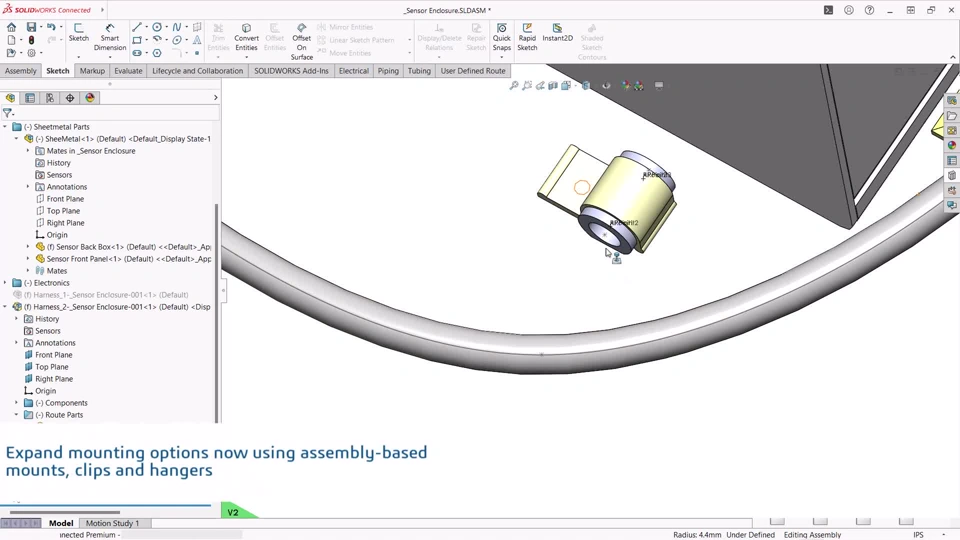Screen dimensions: 960x540
Task: Click Convert Entities tool
Action: (x=246, y=37)
